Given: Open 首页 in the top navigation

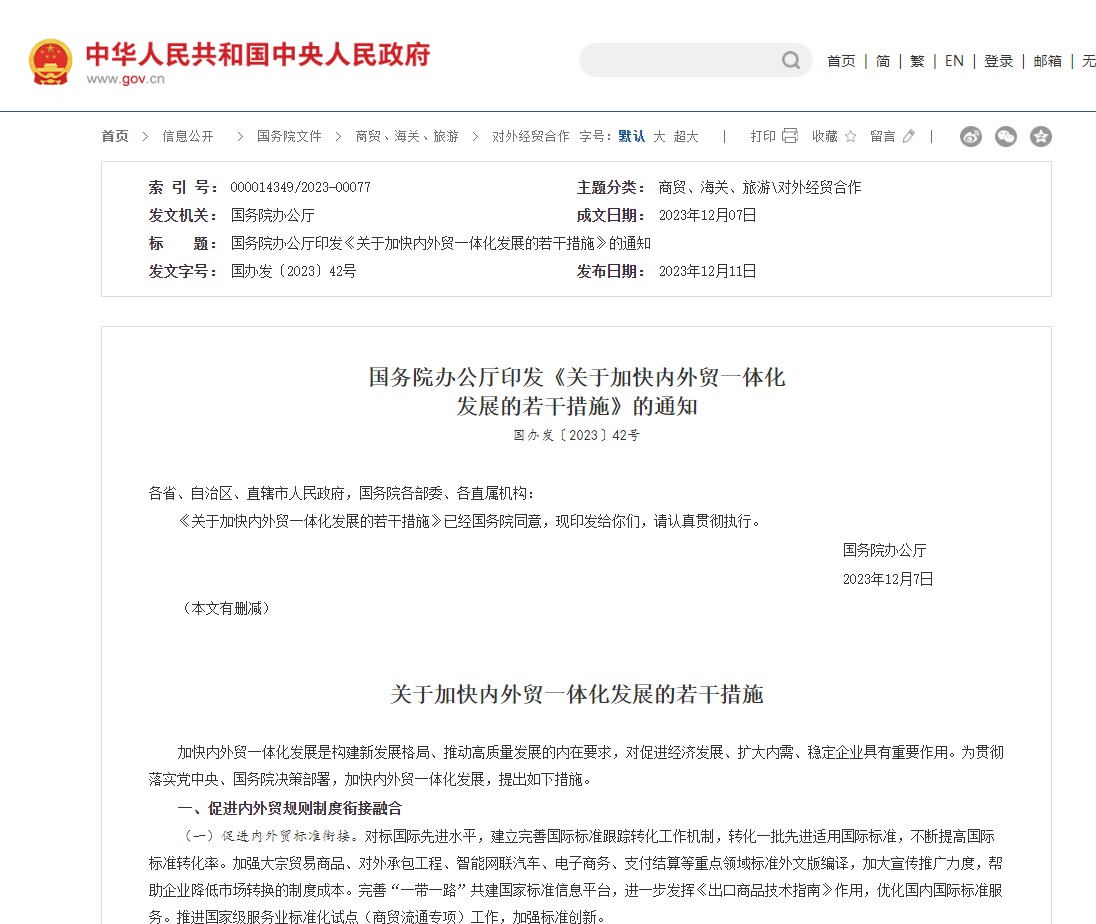Looking at the screenshot, I should pyautogui.click(x=841, y=61).
